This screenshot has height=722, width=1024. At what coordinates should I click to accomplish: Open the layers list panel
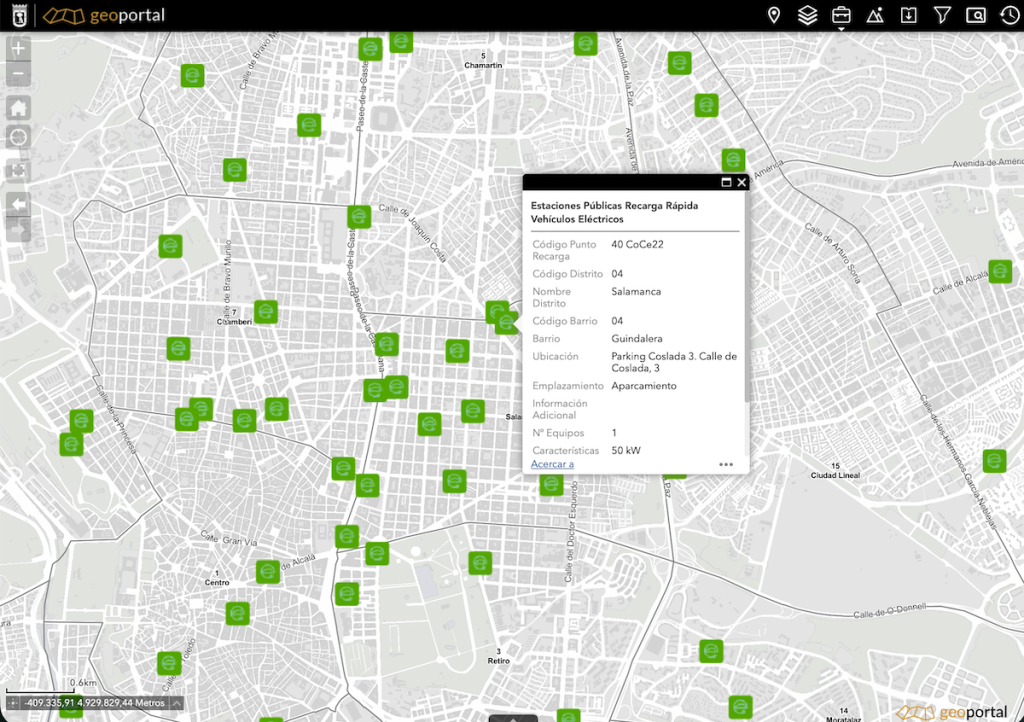pos(807,15)
